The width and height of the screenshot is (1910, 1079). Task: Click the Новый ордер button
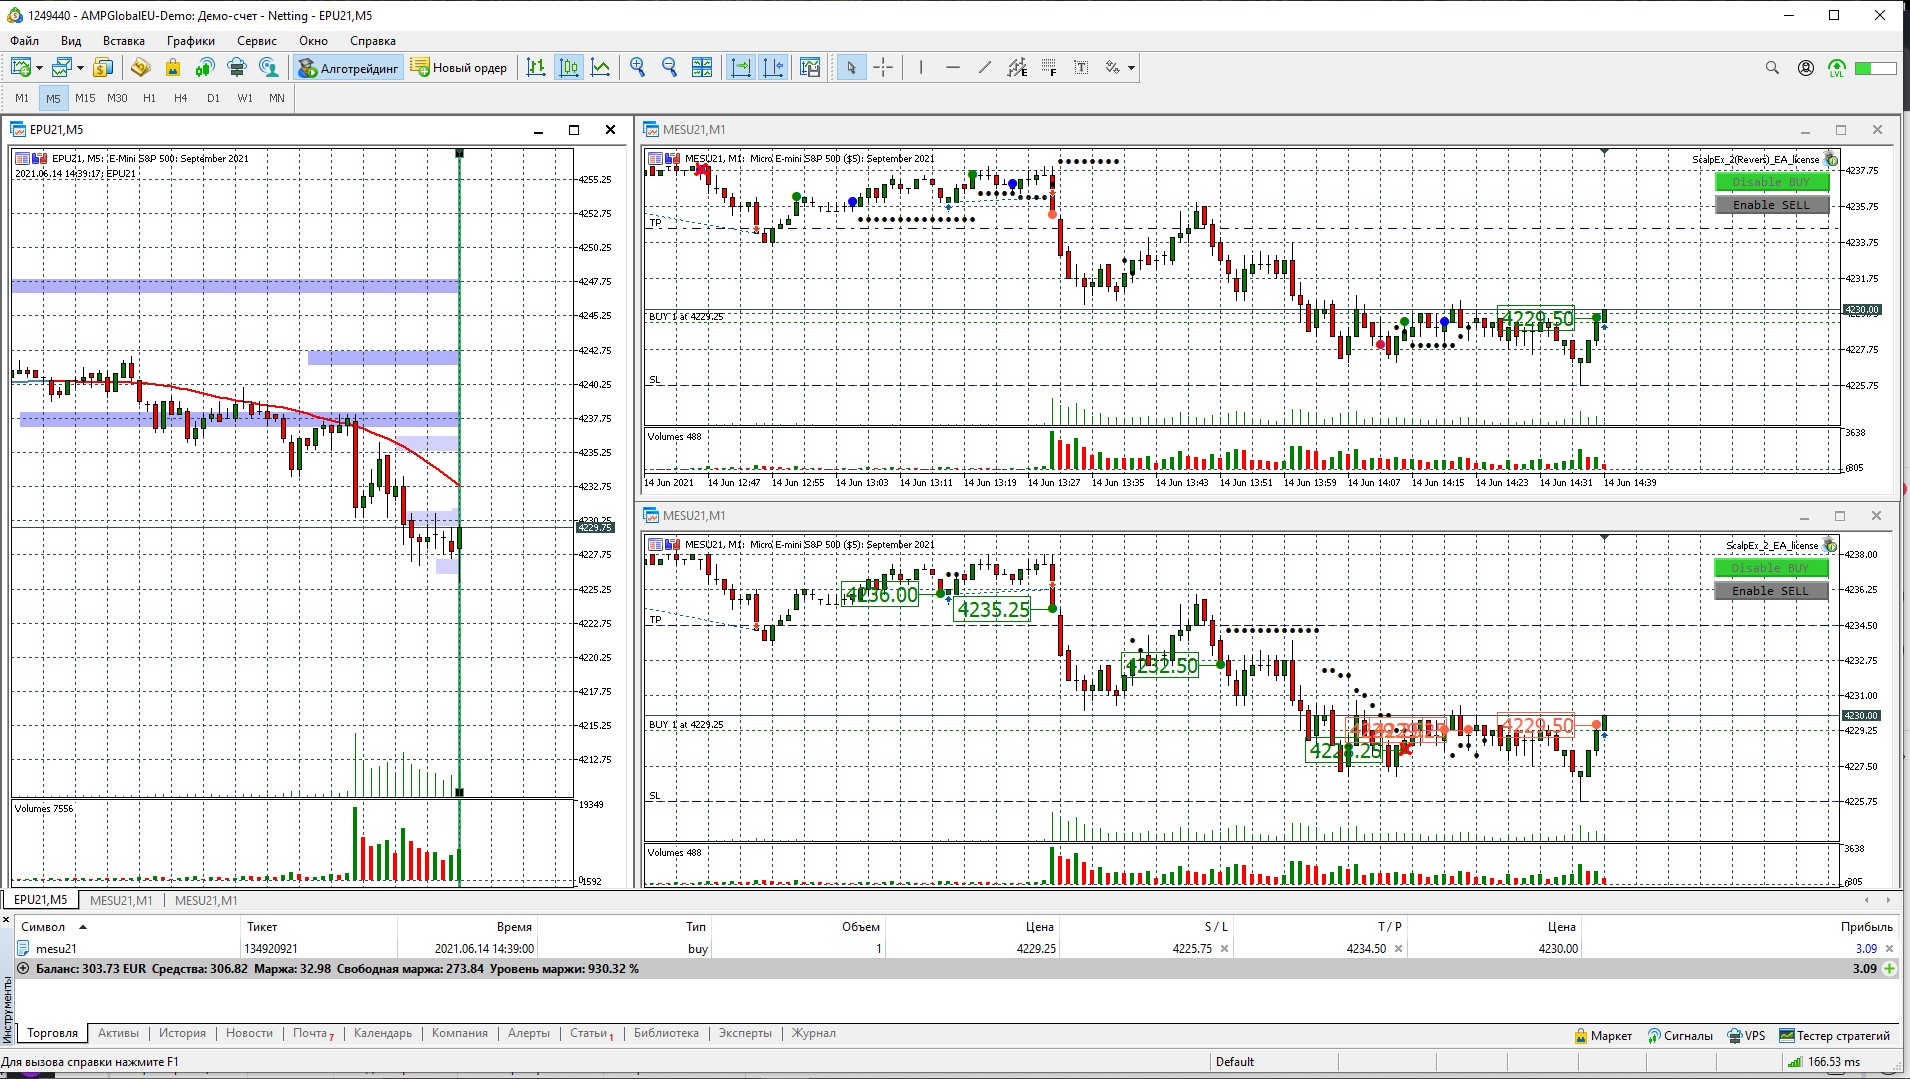[459, 68]
